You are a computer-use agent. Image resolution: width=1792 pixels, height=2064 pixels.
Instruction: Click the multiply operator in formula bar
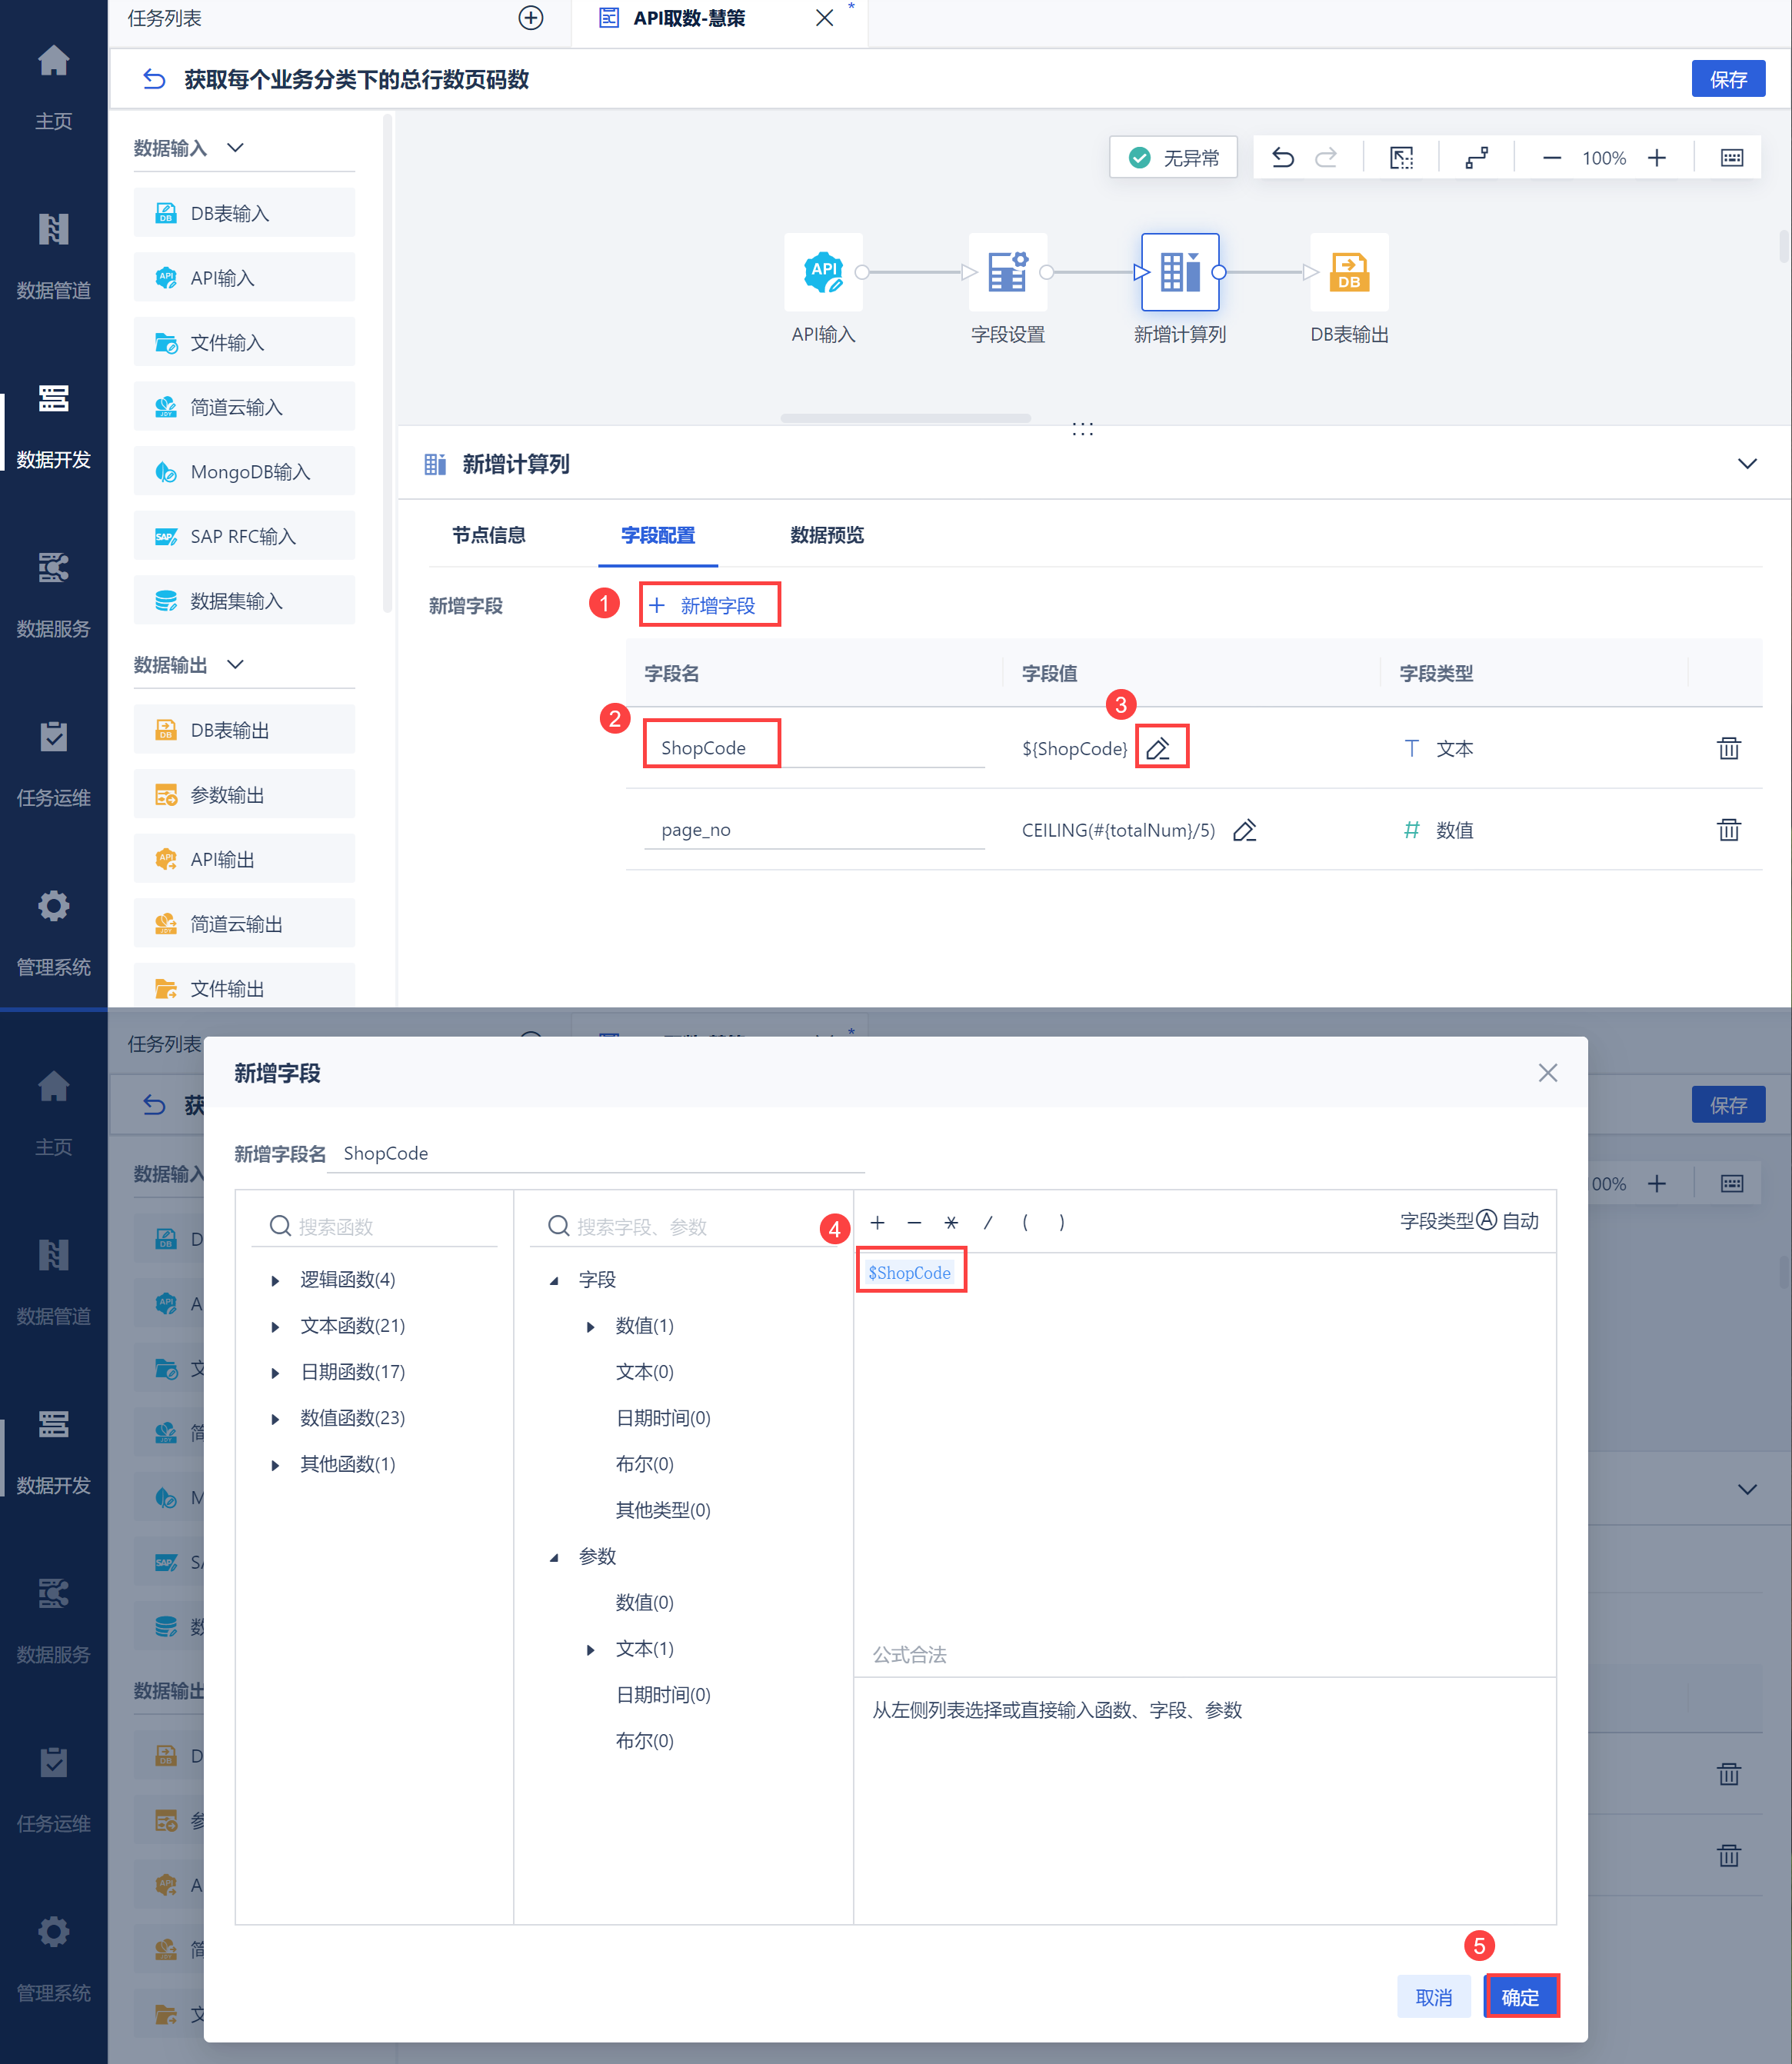click(x=951, y=1222)
